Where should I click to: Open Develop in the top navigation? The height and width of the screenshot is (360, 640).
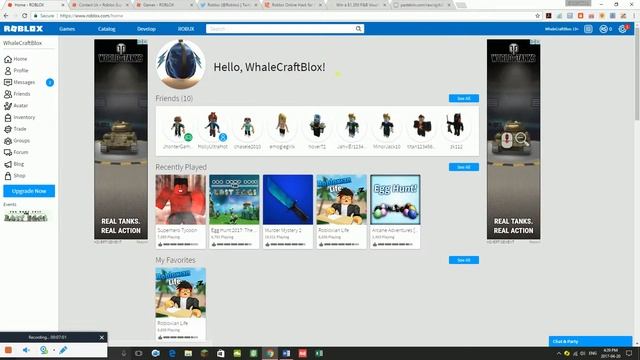pyautogui.click(x=146, y=29)
